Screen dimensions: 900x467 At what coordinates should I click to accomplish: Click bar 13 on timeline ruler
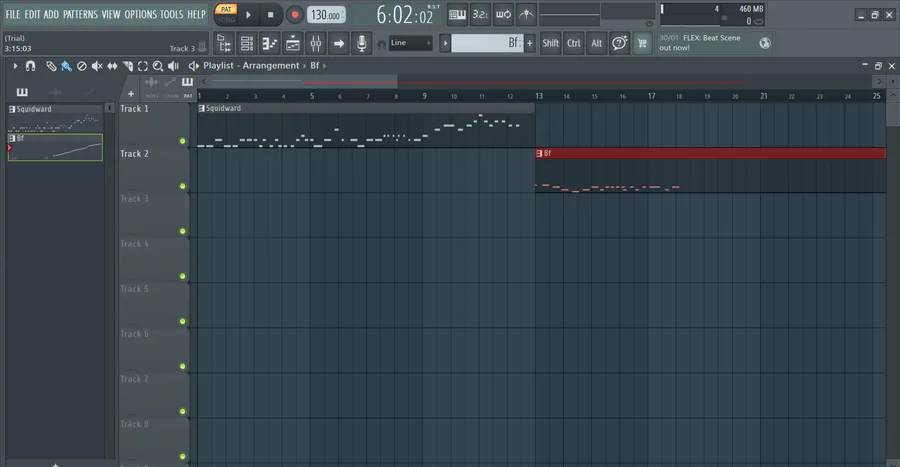coord(539,96)
